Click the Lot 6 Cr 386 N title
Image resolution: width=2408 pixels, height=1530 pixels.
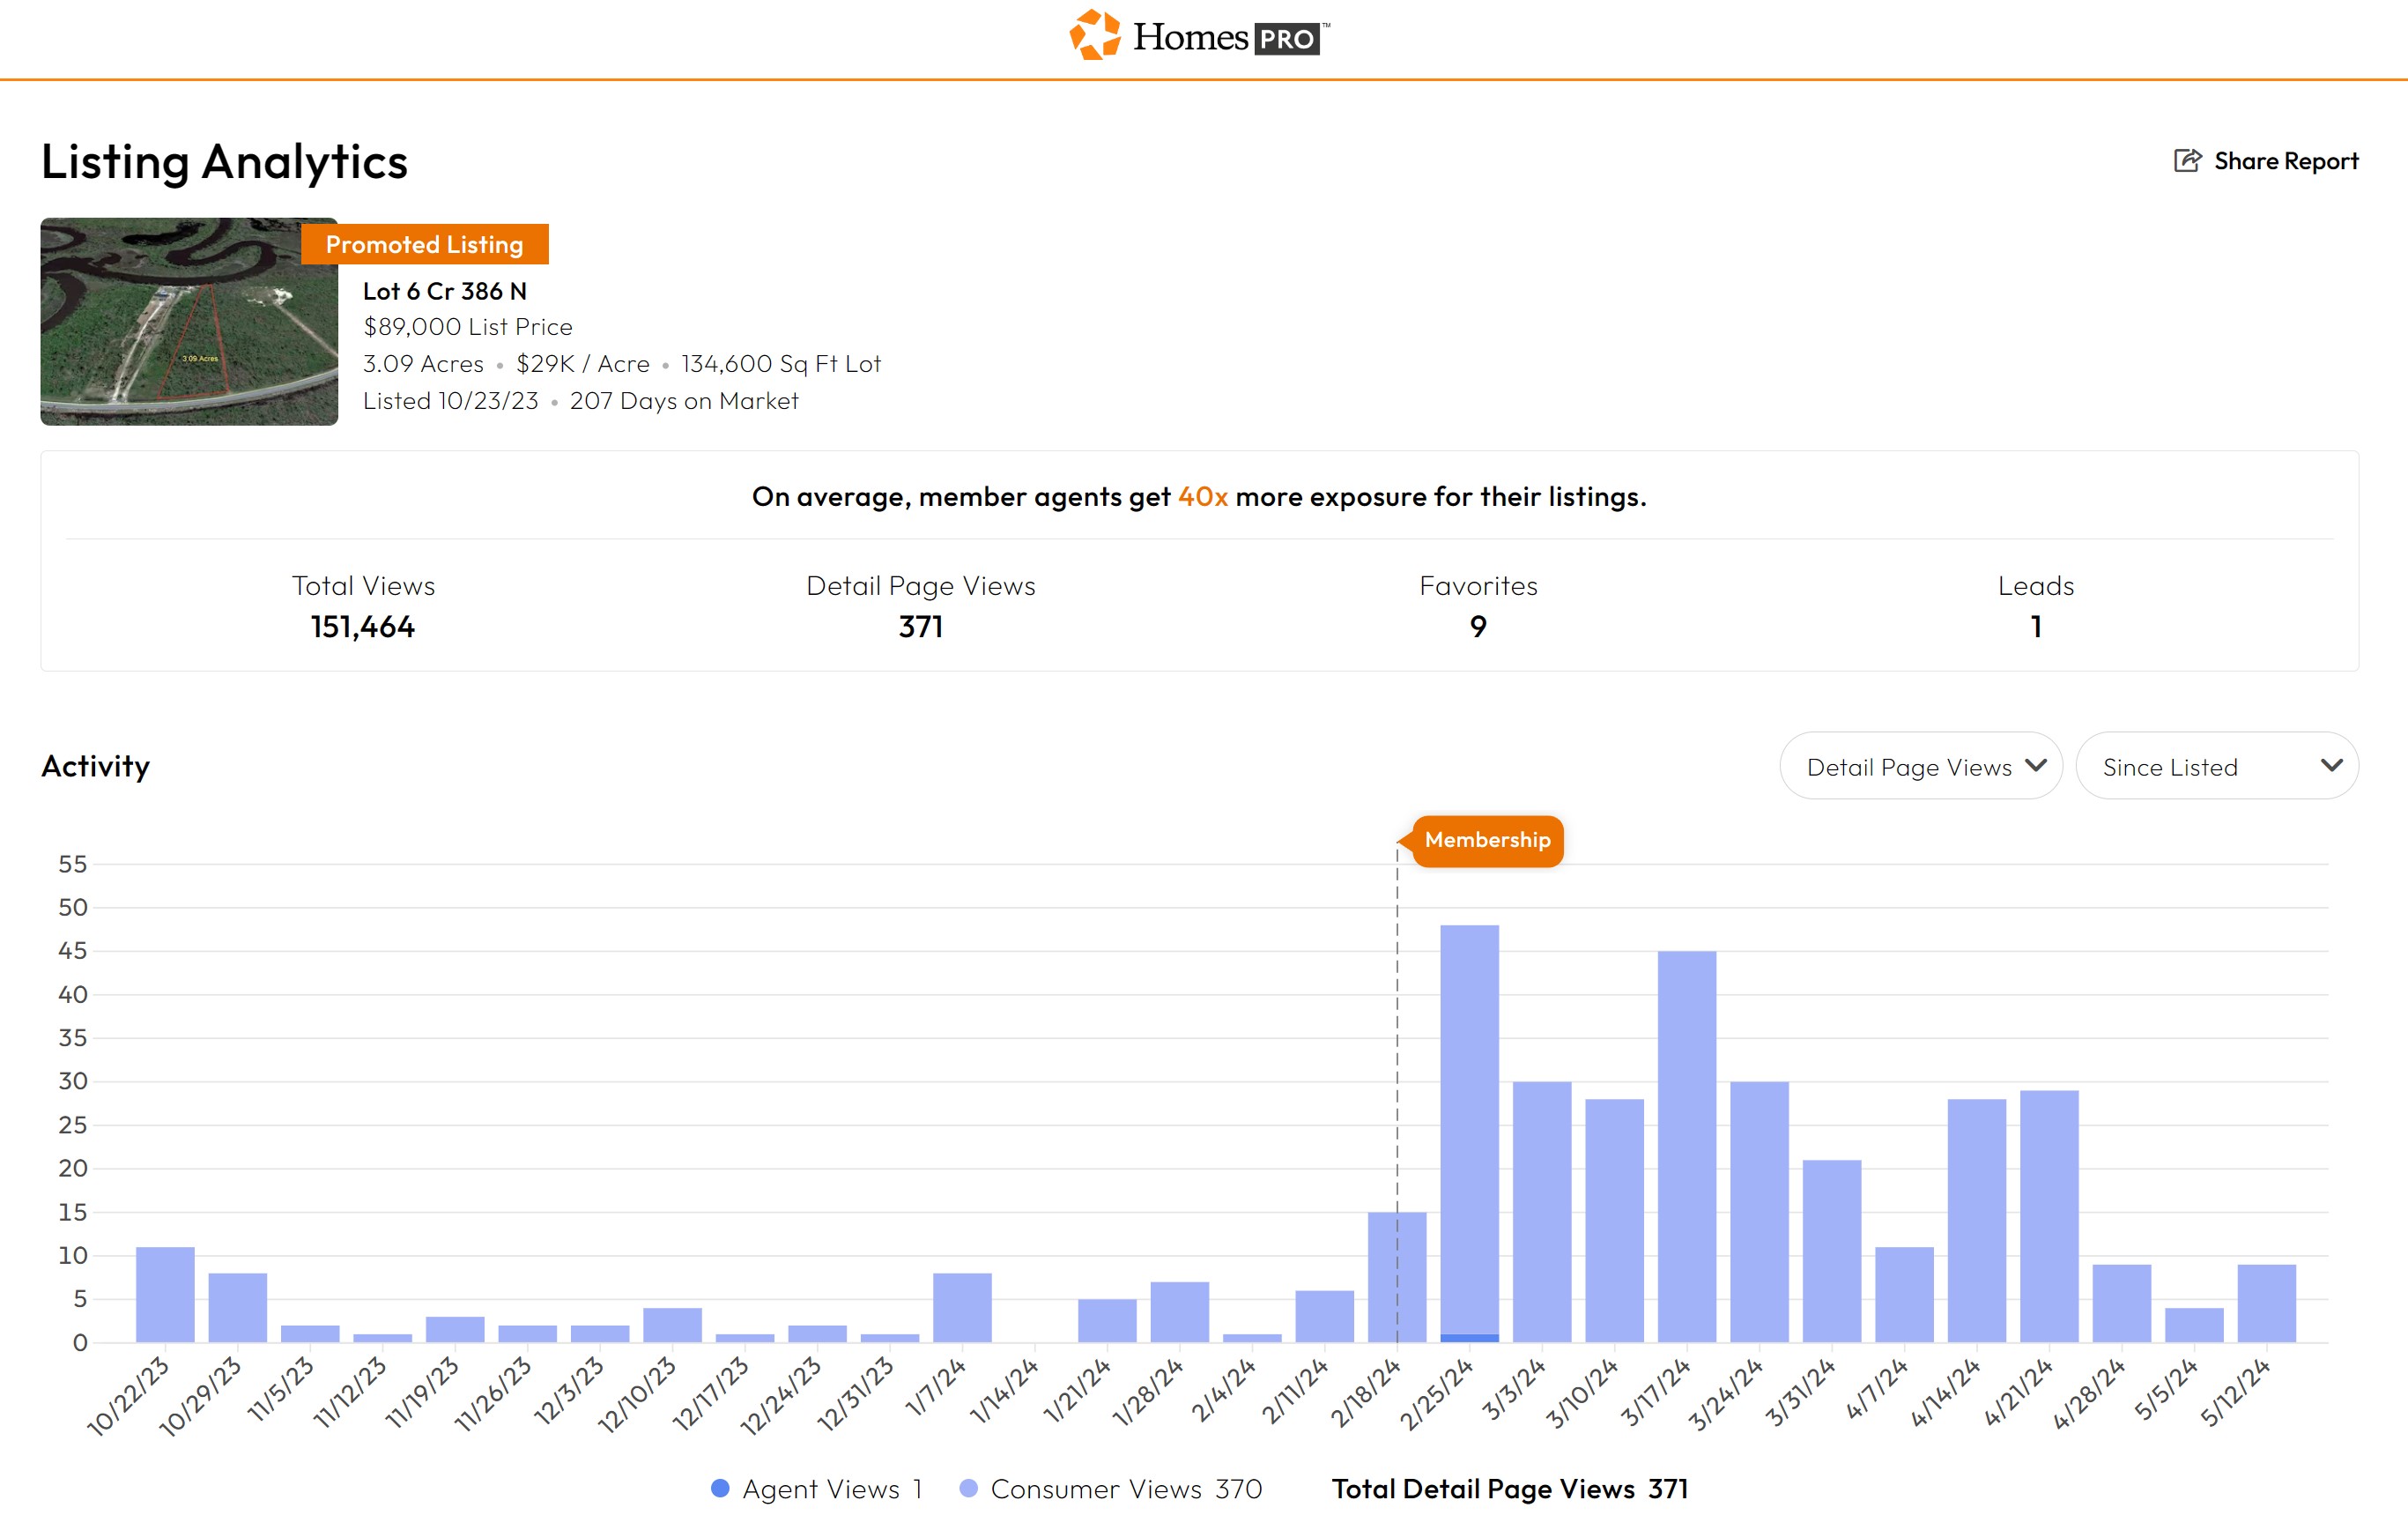(444, 291)
